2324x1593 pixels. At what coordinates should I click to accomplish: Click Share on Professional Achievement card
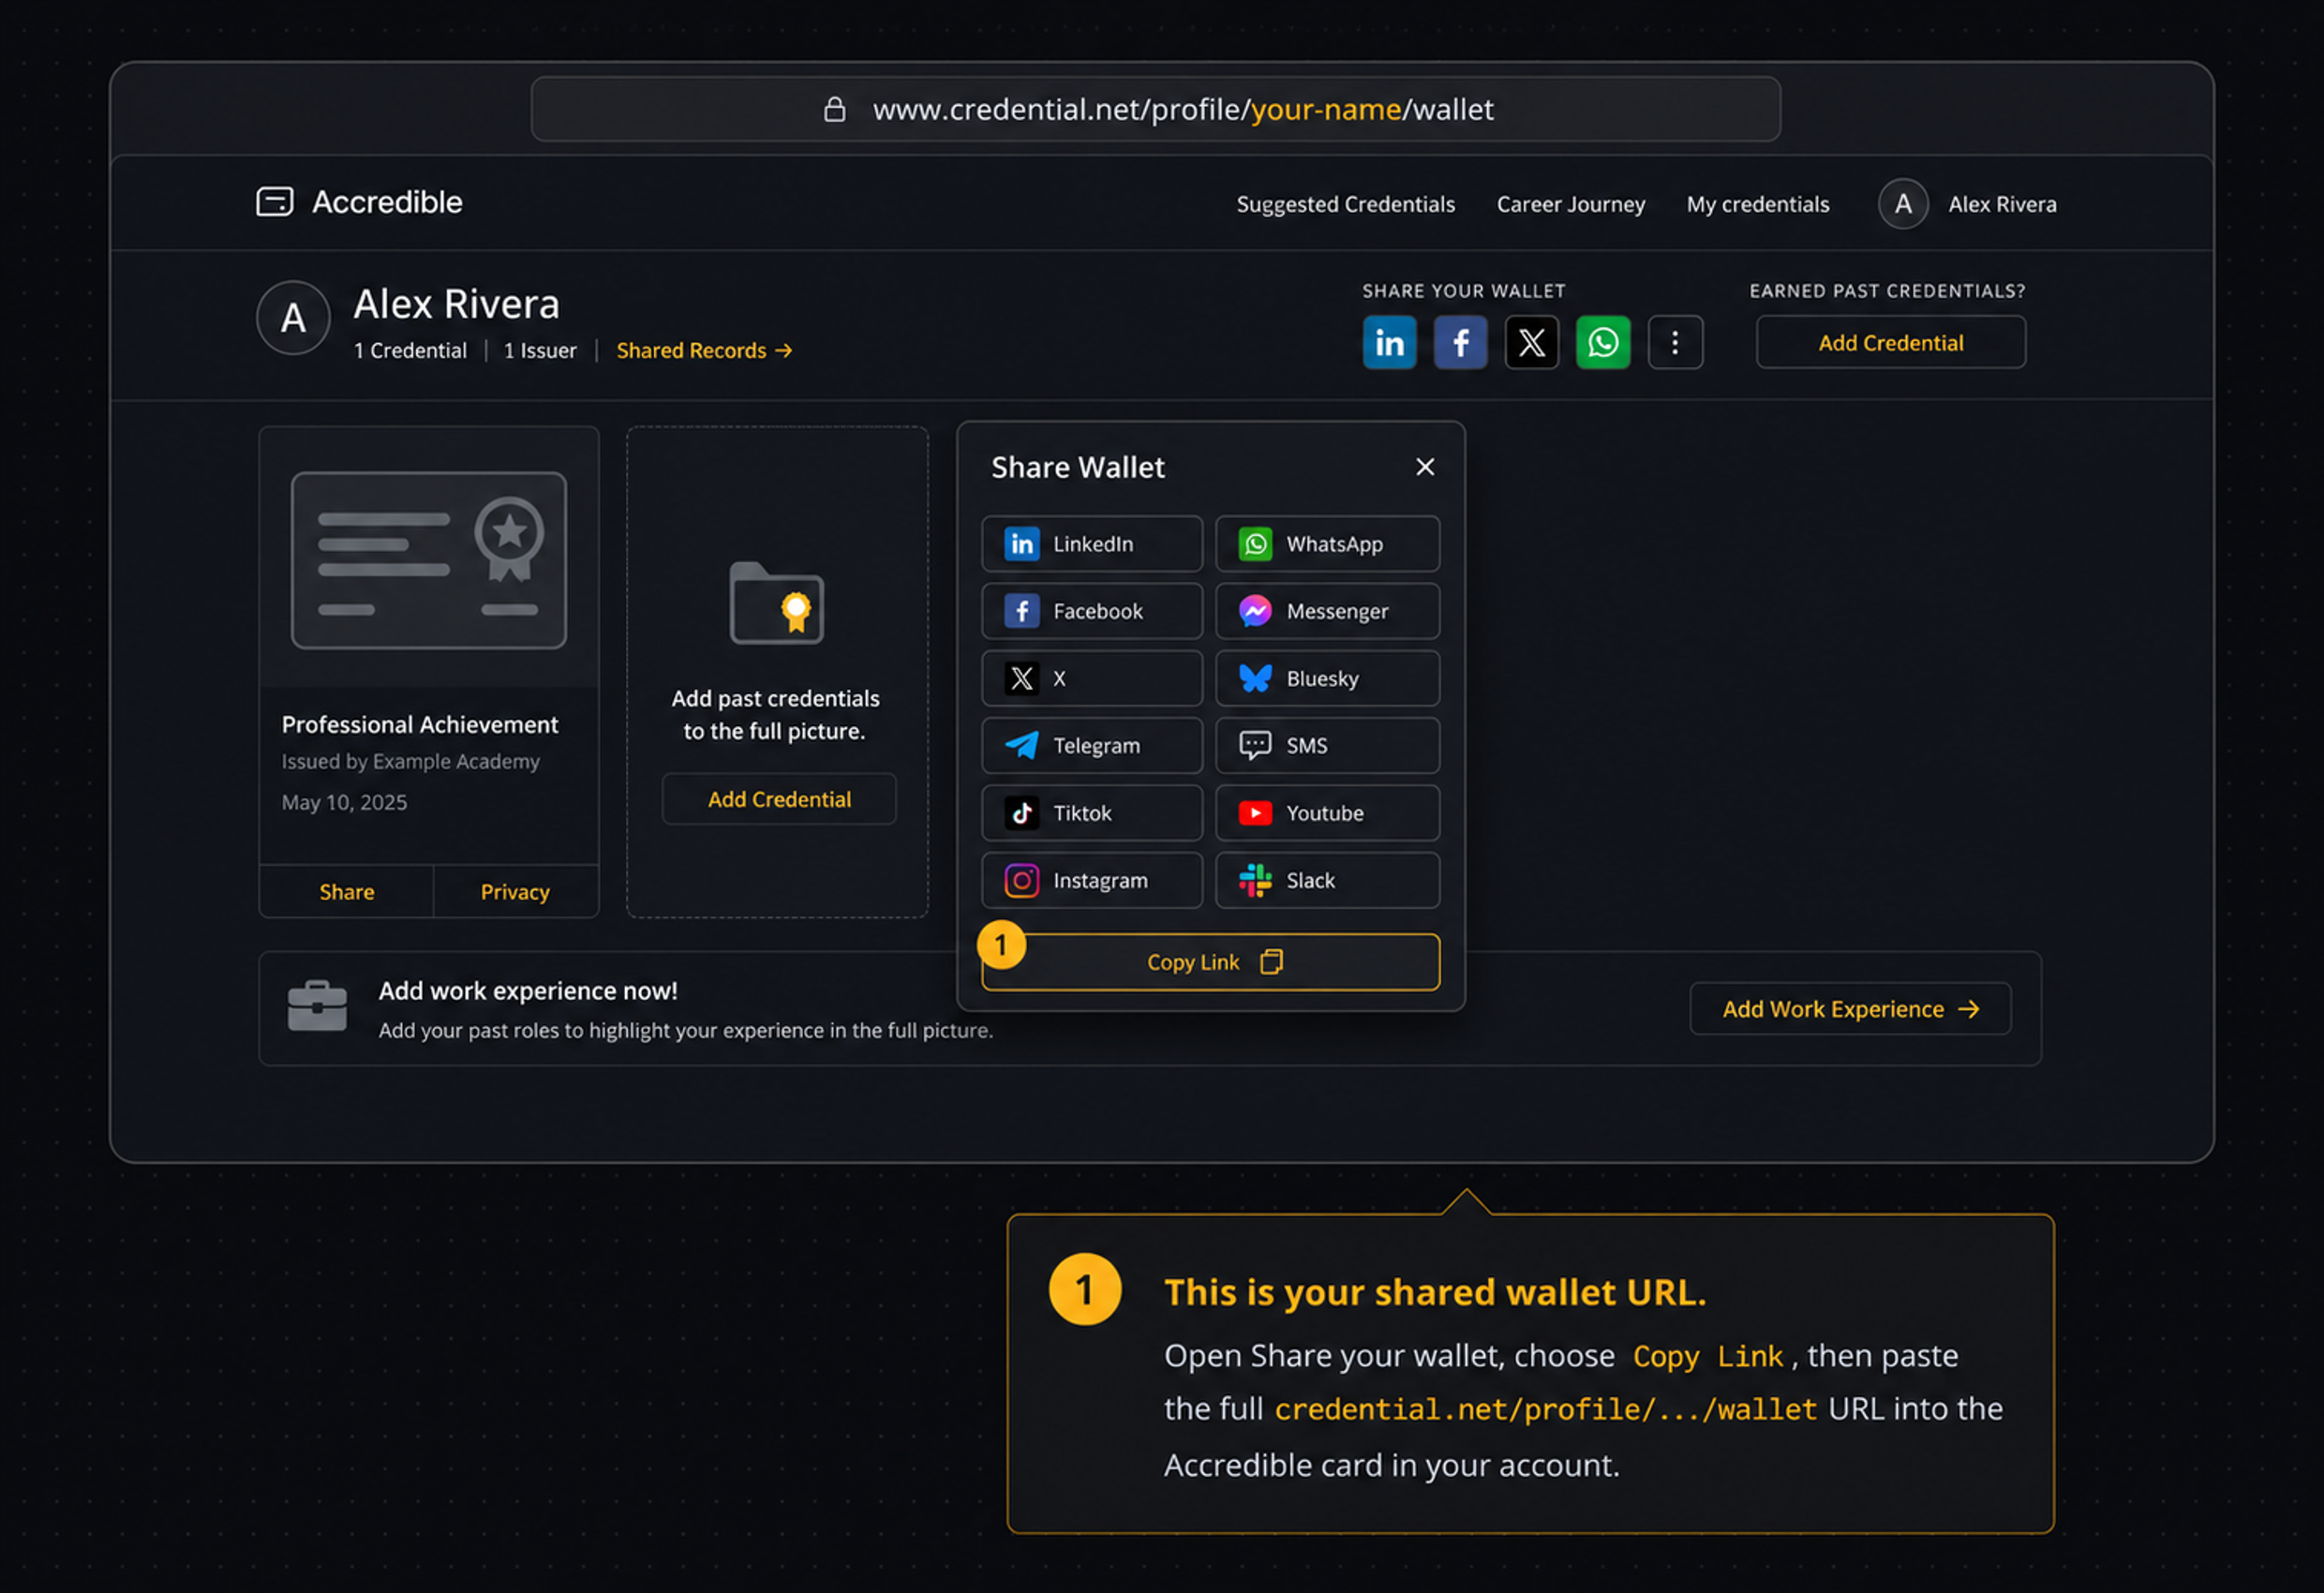346,891
